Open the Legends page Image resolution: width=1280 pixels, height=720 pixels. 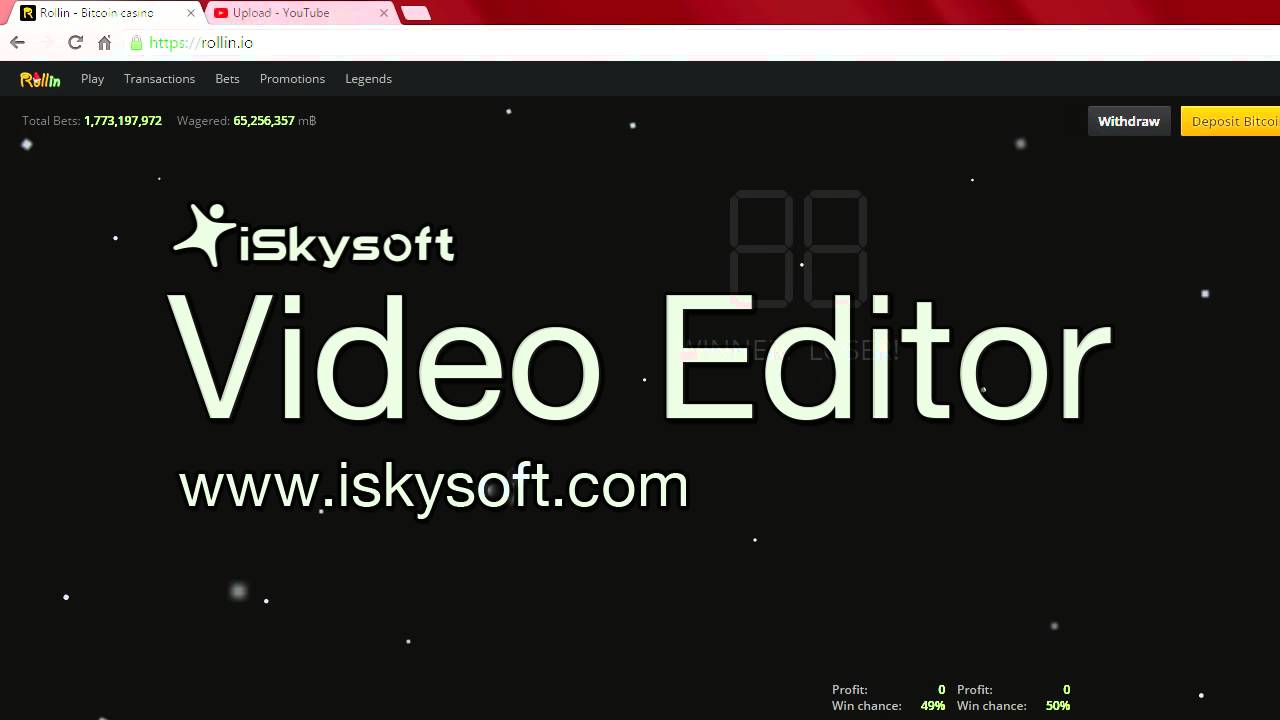(368, 79)
